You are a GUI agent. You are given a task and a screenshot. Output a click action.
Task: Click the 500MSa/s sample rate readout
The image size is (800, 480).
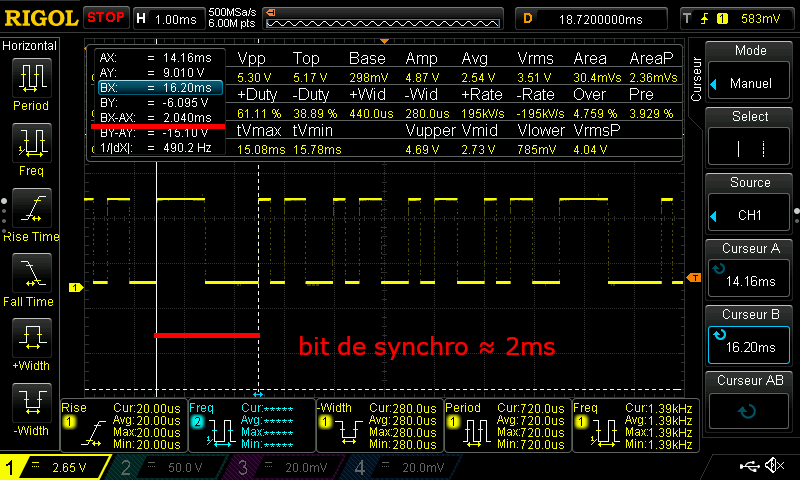[x=232, y=13]
